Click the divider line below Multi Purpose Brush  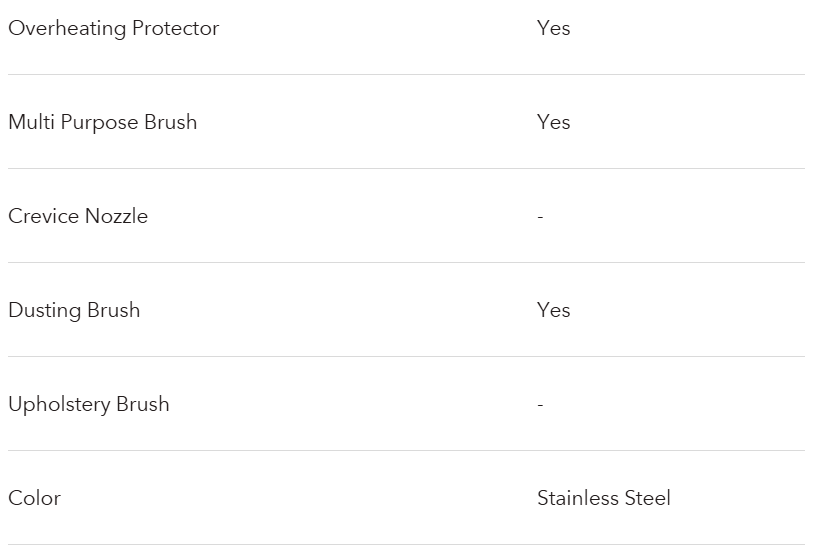click(x=406, y=168)
